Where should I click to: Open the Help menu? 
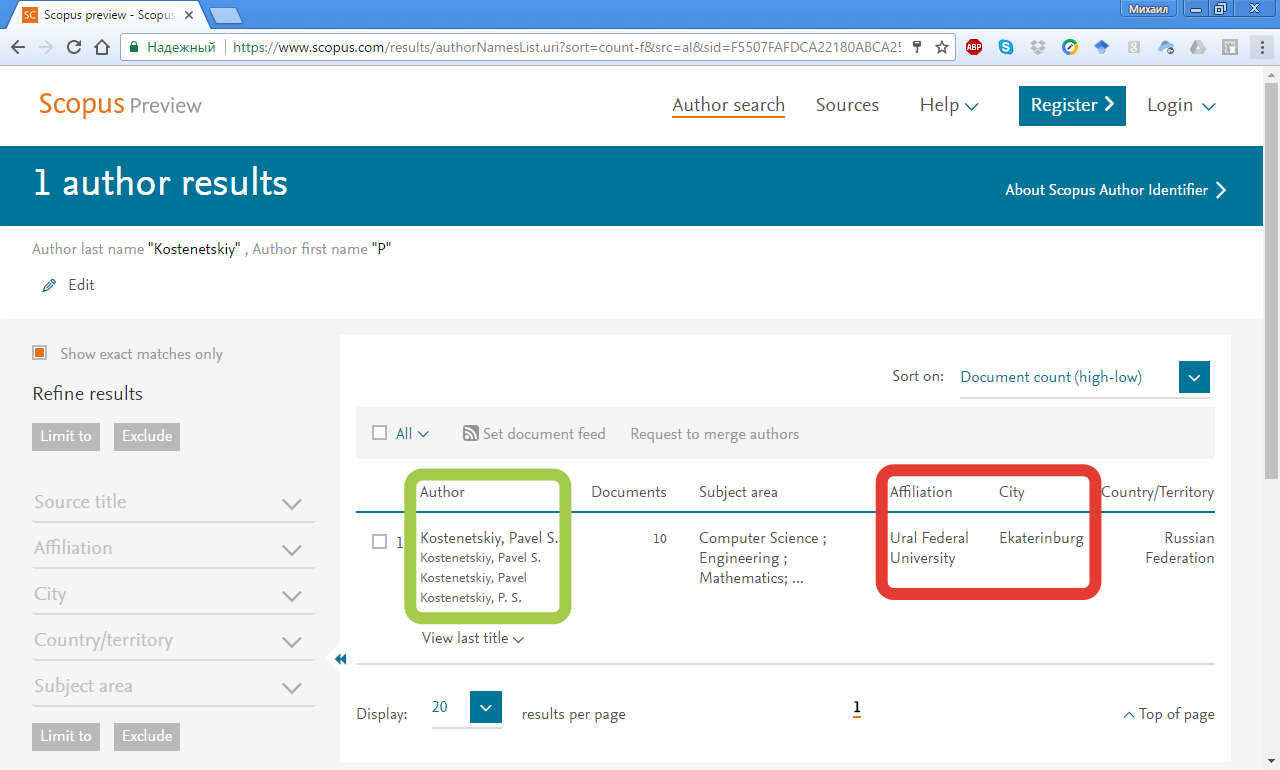click(x=948, y=105)
